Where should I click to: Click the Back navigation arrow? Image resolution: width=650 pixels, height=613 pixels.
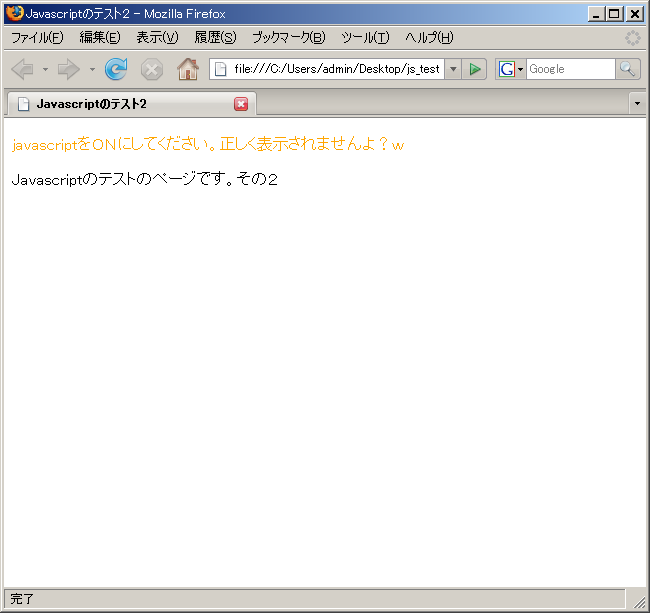(x=23, y=69)
